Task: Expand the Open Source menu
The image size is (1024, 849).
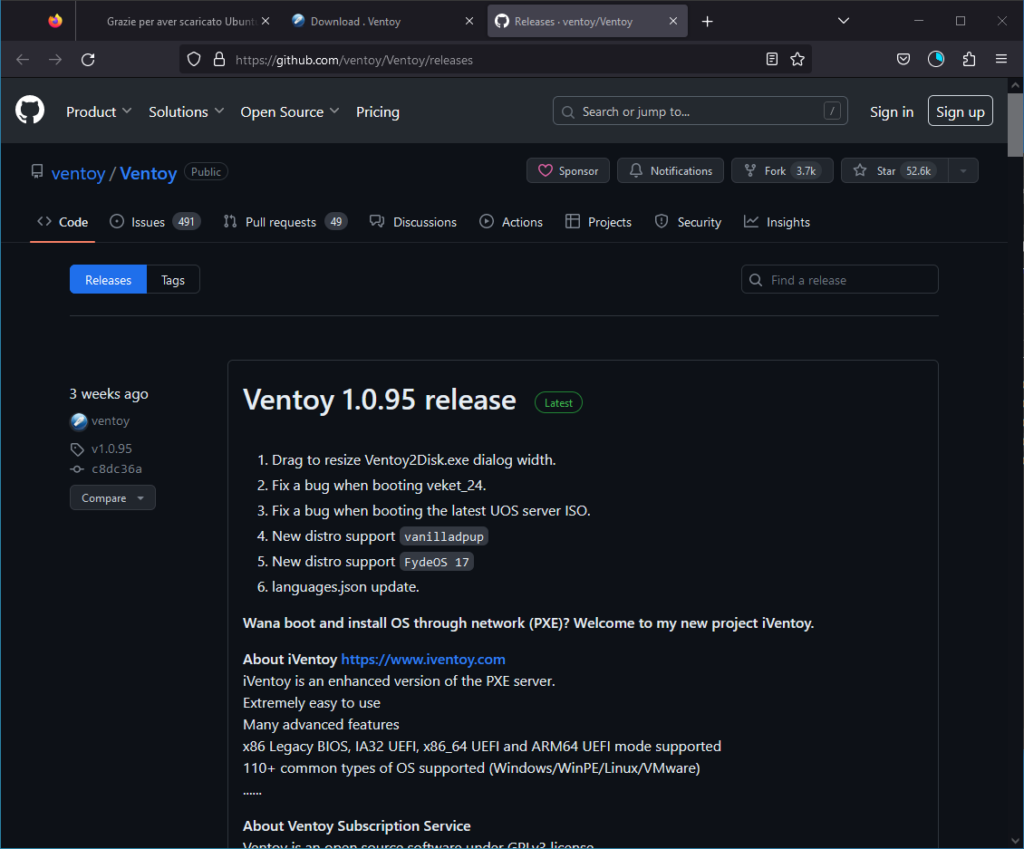Action: pos(290,112)
